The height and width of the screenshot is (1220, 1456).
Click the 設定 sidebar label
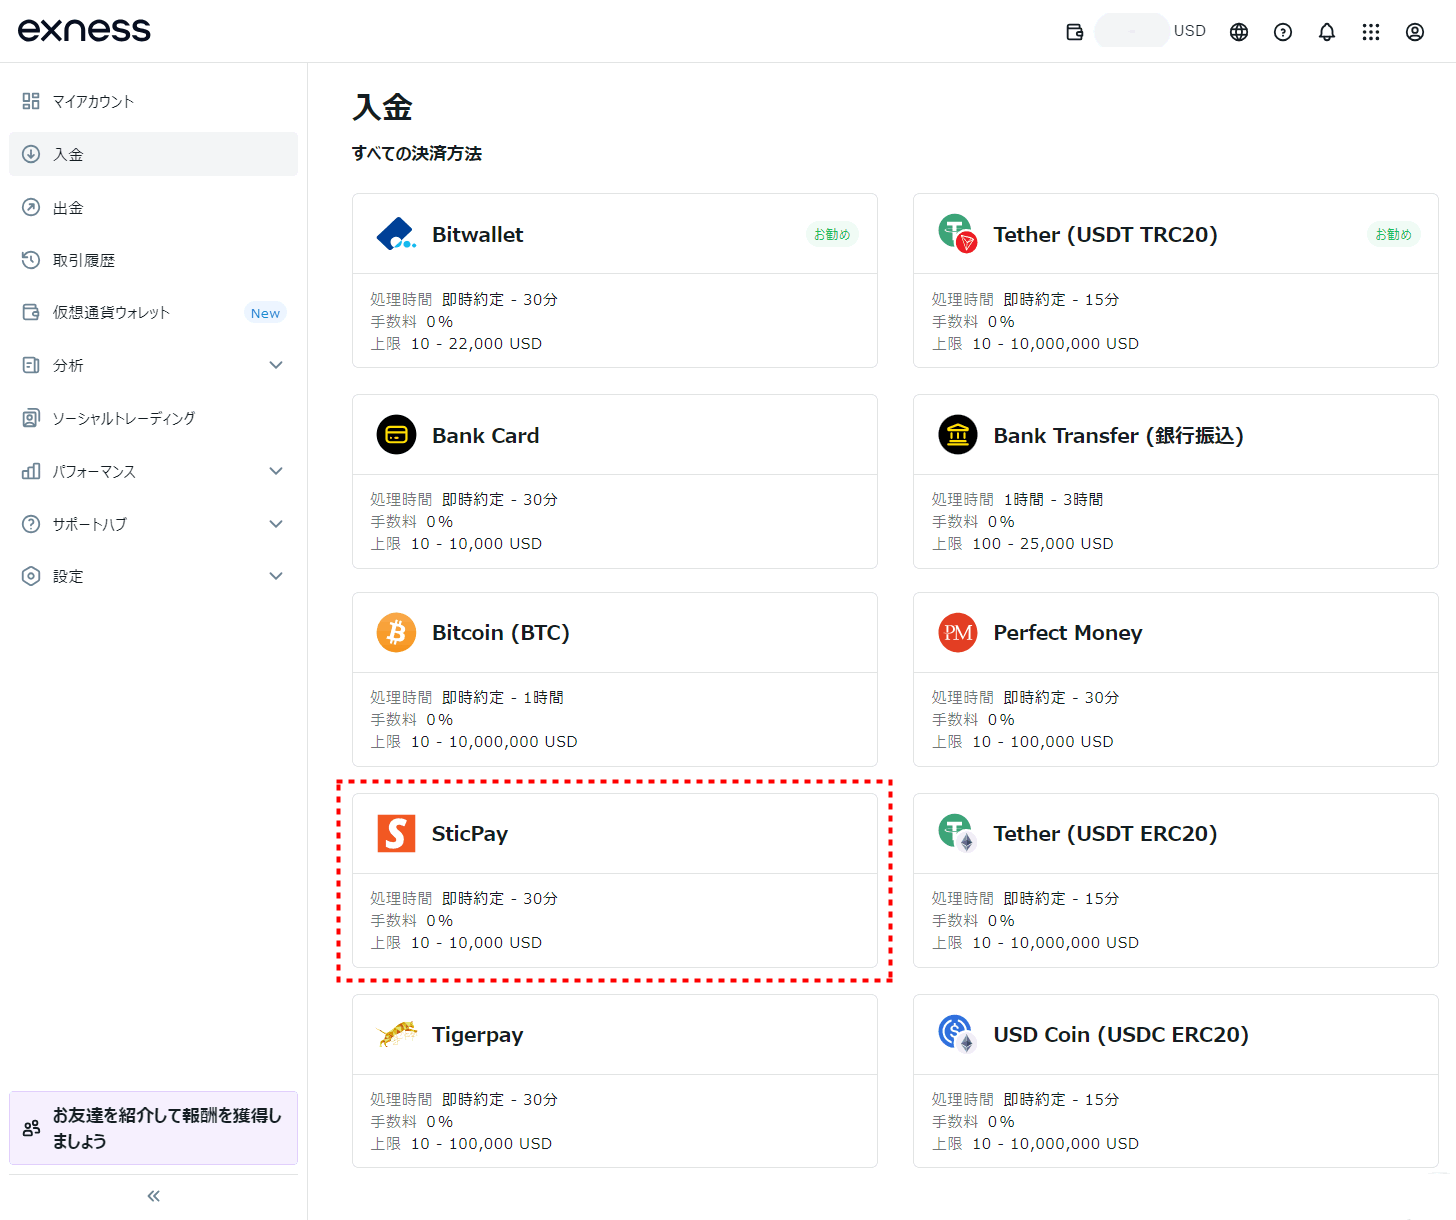click(68, 576)
